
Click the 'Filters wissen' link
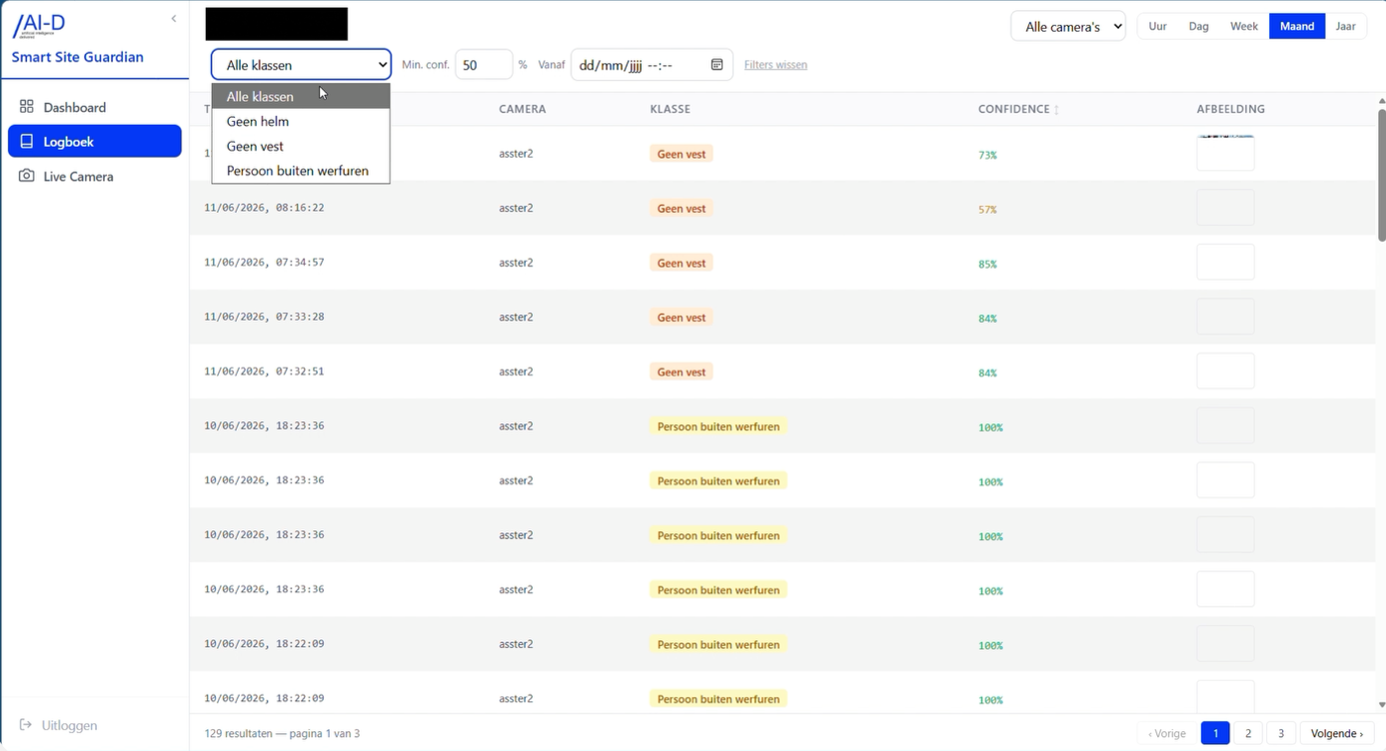[x=776, y=65]
